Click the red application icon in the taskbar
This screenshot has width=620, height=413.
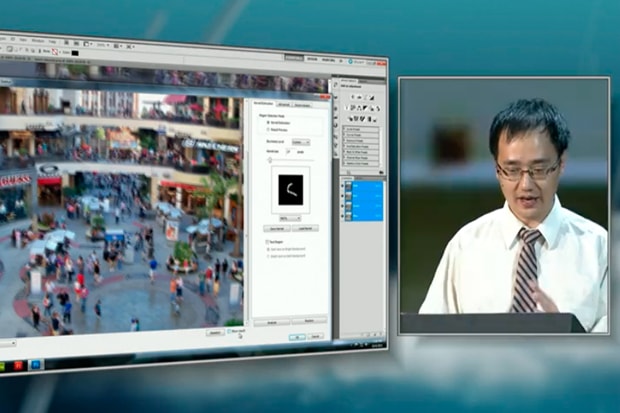pos(19,365)
